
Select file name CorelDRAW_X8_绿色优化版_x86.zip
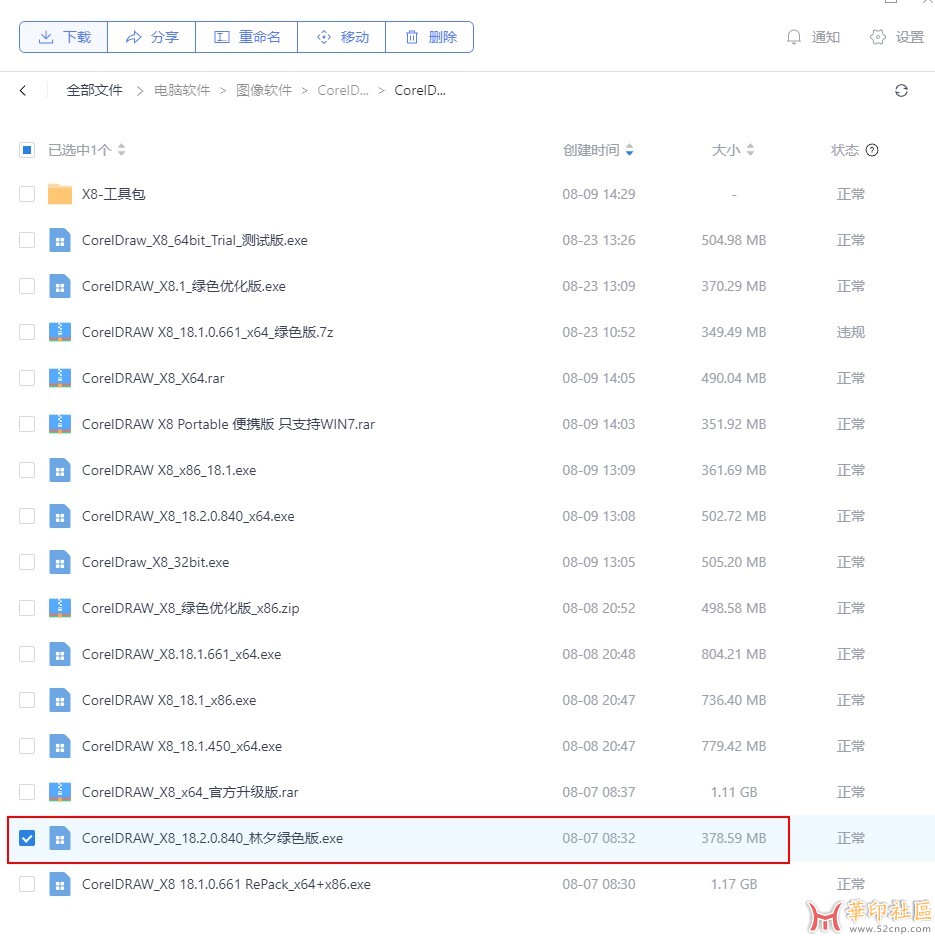pyautogui.click(x=190, y=608)
